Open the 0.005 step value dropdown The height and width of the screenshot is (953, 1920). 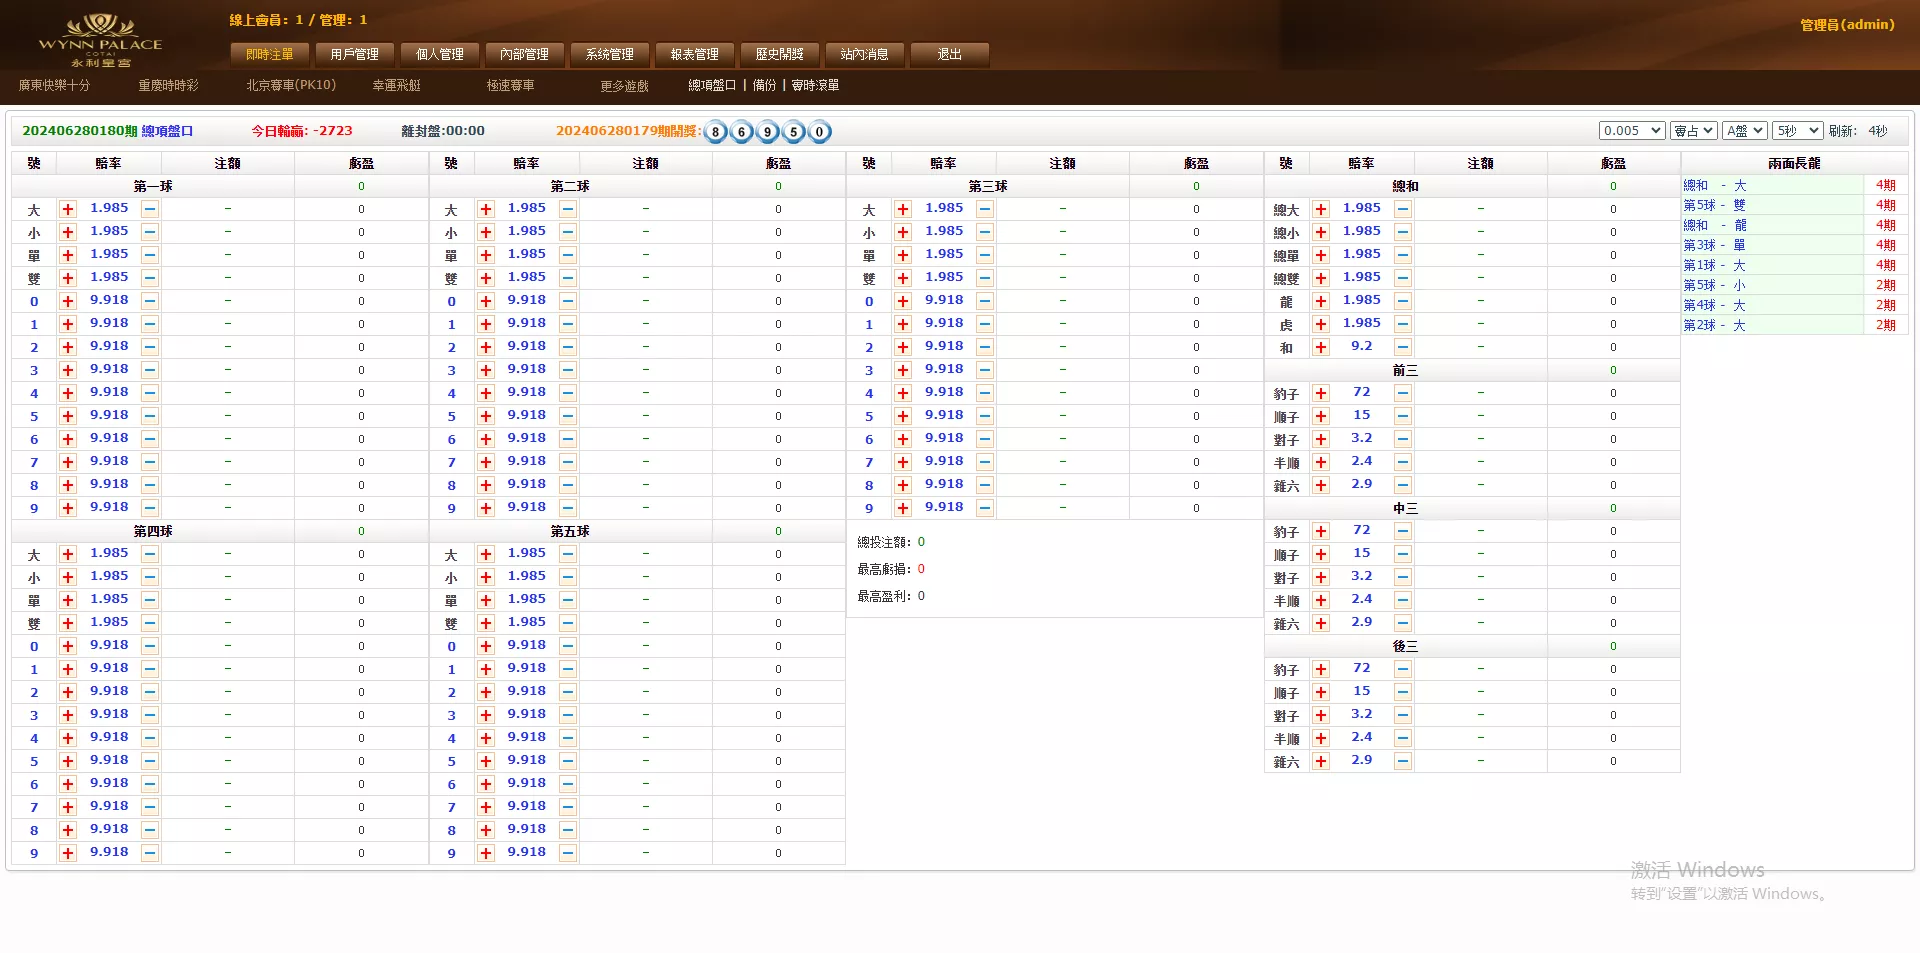click(1631, 131)
